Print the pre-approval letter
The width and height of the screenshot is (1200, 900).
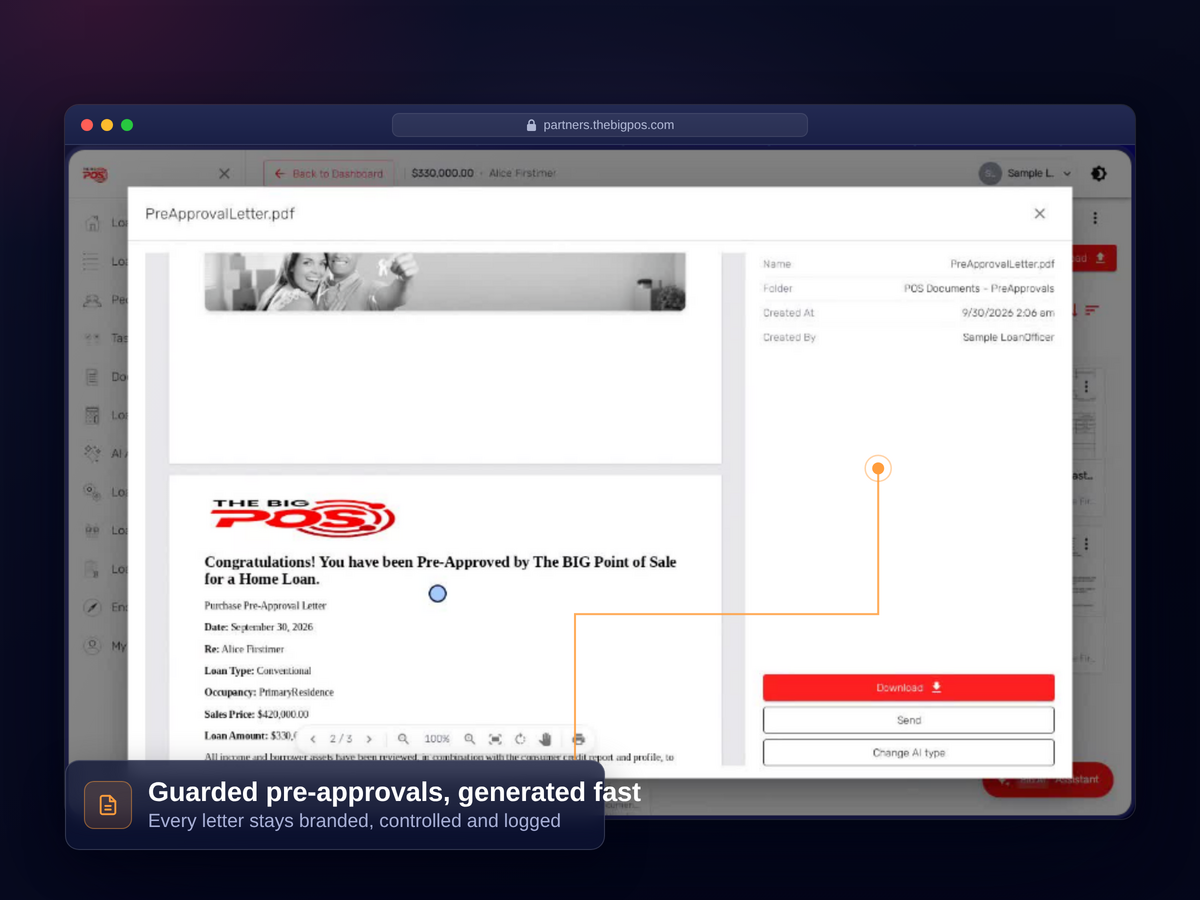(578, 739)
